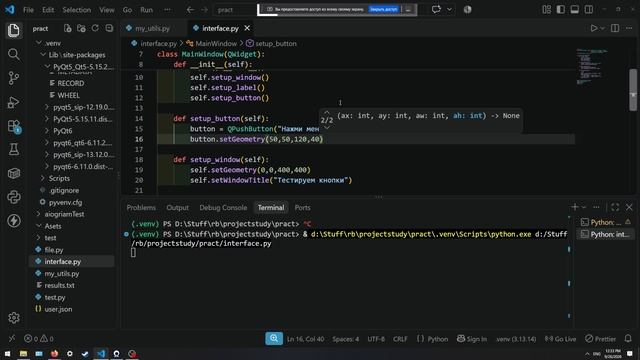Switch to Output panel tab
Image resolution: width=640 pixels, height=360 pixels.
[x=178, y=207]
